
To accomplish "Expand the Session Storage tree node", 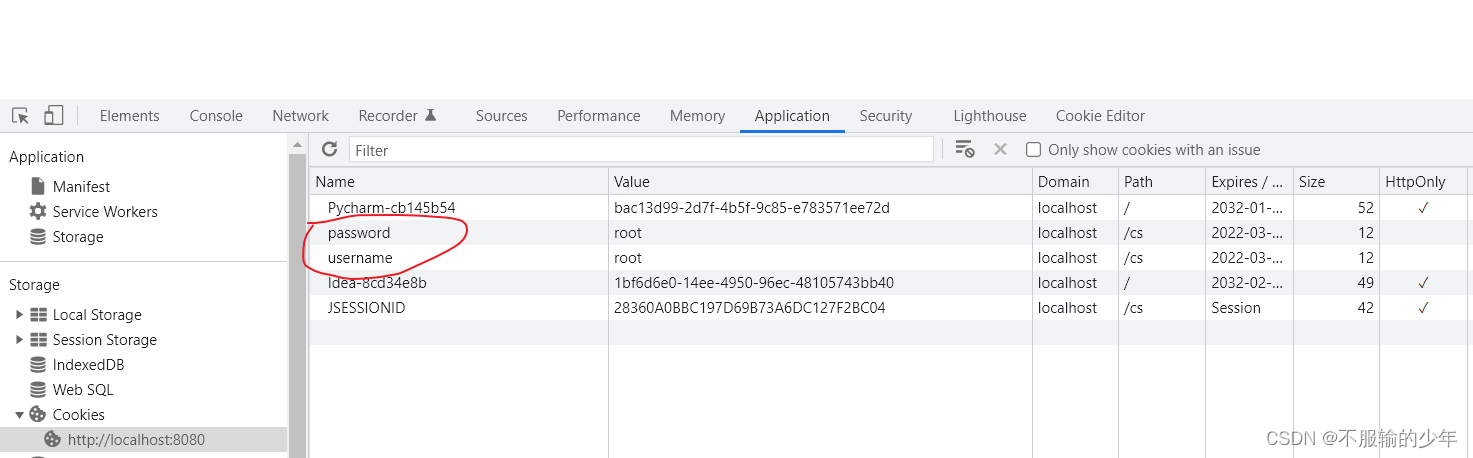I will click(18, 340).
